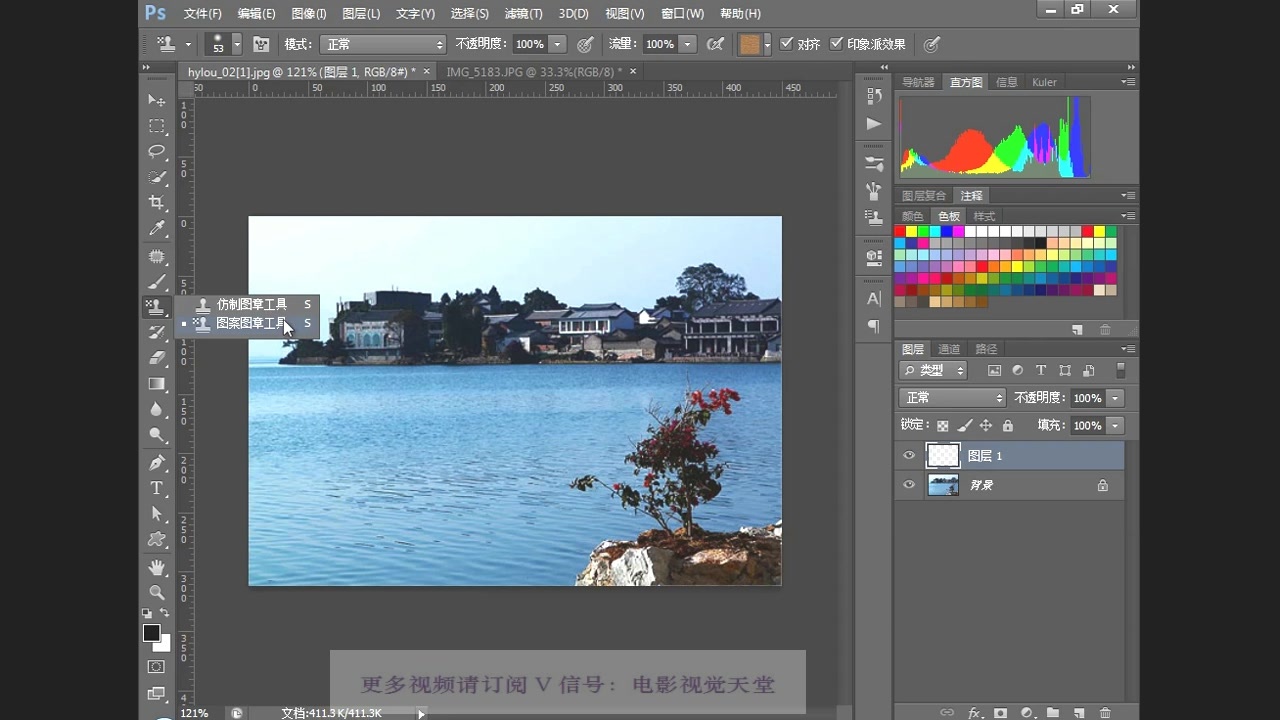1280x720 pixels.
Task: Hide 背景 layer visibility
Action: 909,485
